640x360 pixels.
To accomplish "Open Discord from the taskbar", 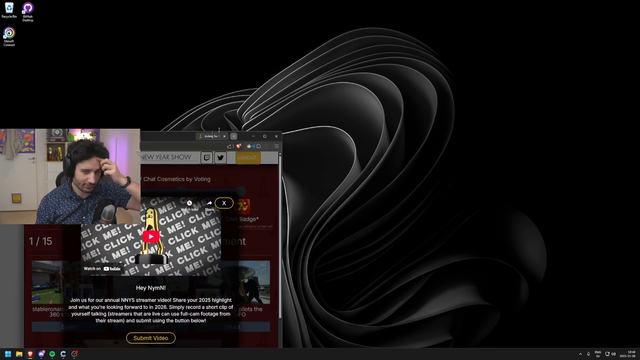I will point(41,354).
